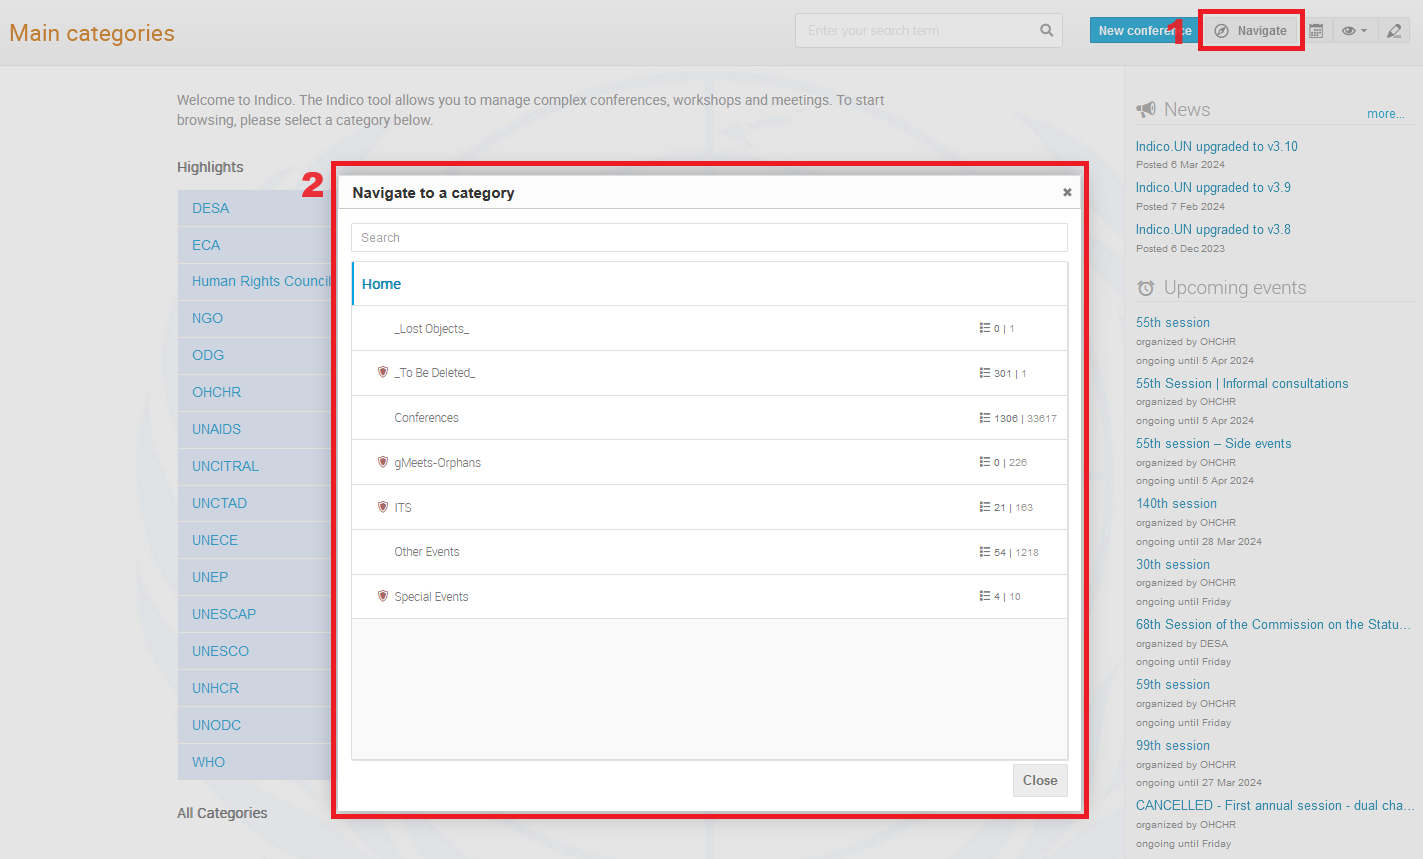Open the ITS category row
This screenshot has width=1423, height=859.
coord(709,507)
